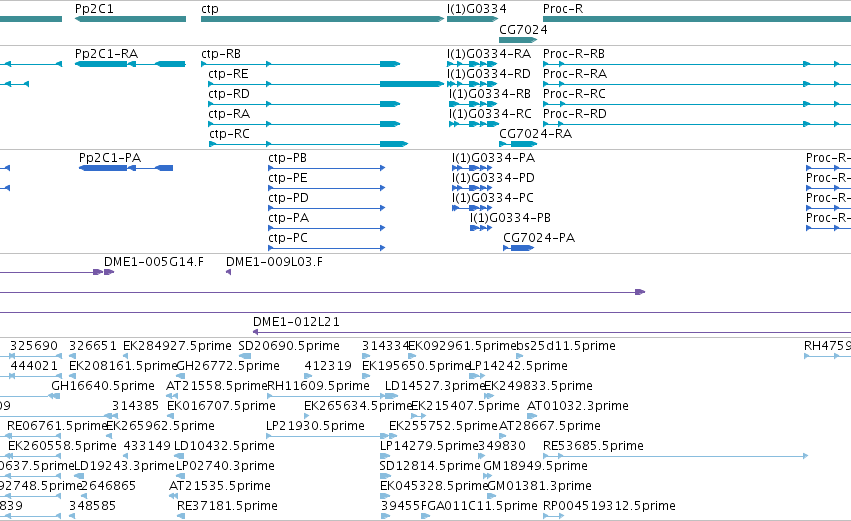Select transcript ctp-RB
Viewport: 851px width, 521px height.
pos(221,54)
